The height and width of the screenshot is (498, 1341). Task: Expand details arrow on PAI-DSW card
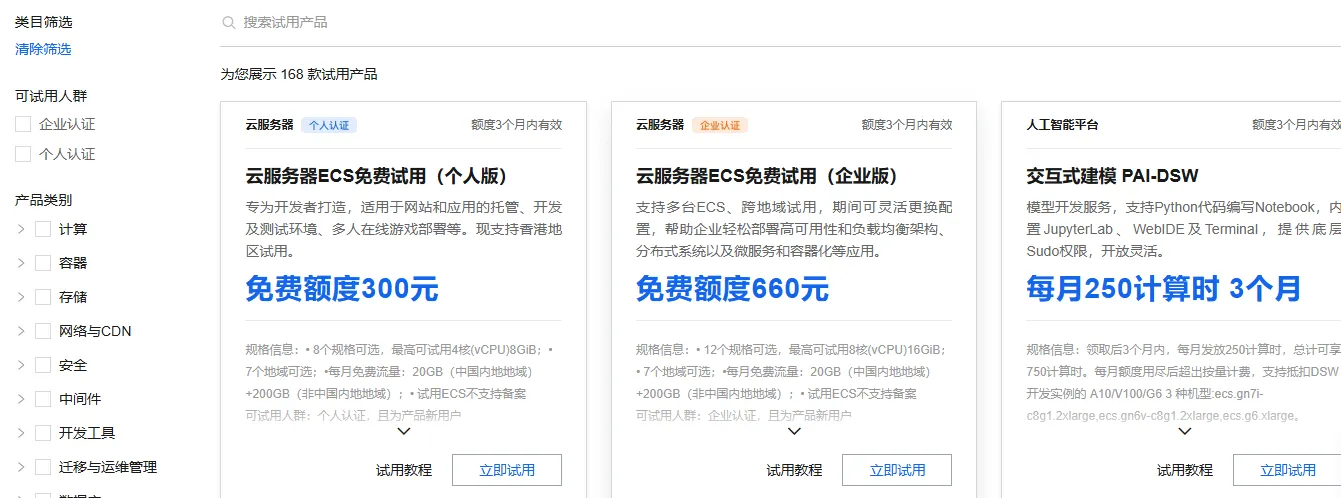[1185, 432]
